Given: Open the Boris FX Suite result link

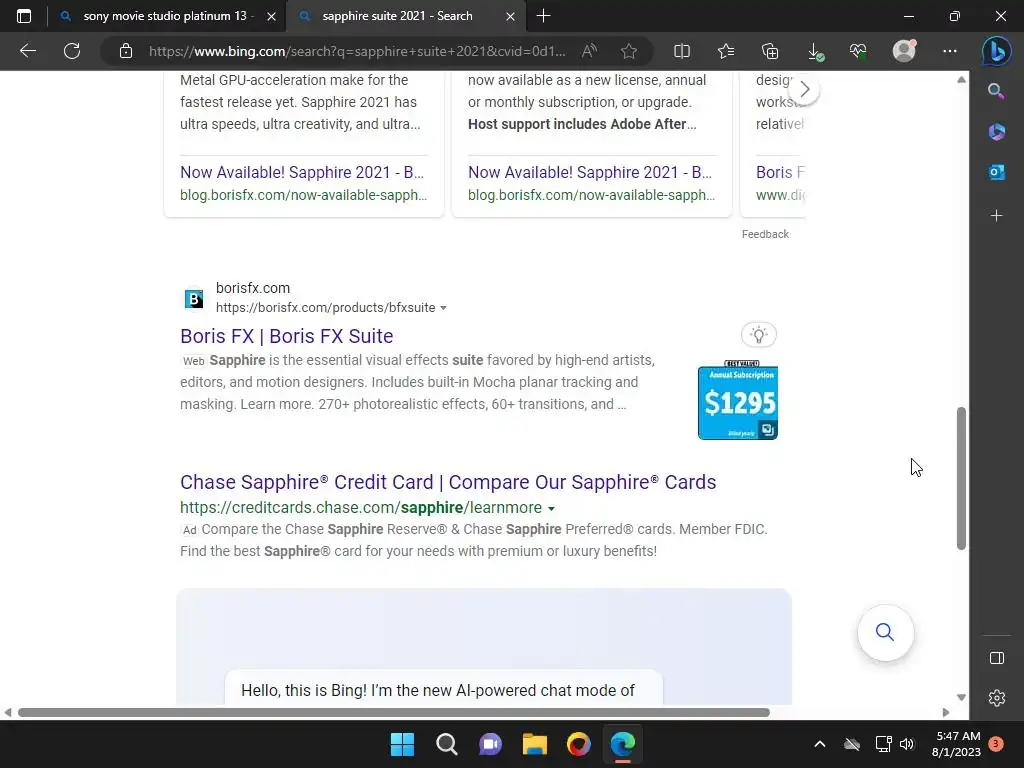Looking at the screenshot, I should pos(287,336).
